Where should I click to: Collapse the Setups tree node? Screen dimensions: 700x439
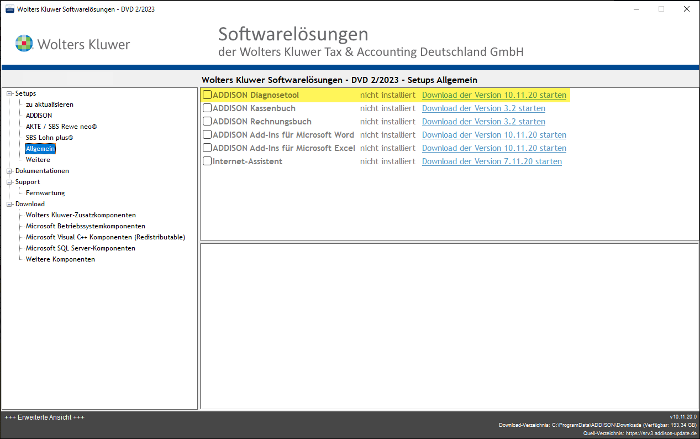pos(9,93)
